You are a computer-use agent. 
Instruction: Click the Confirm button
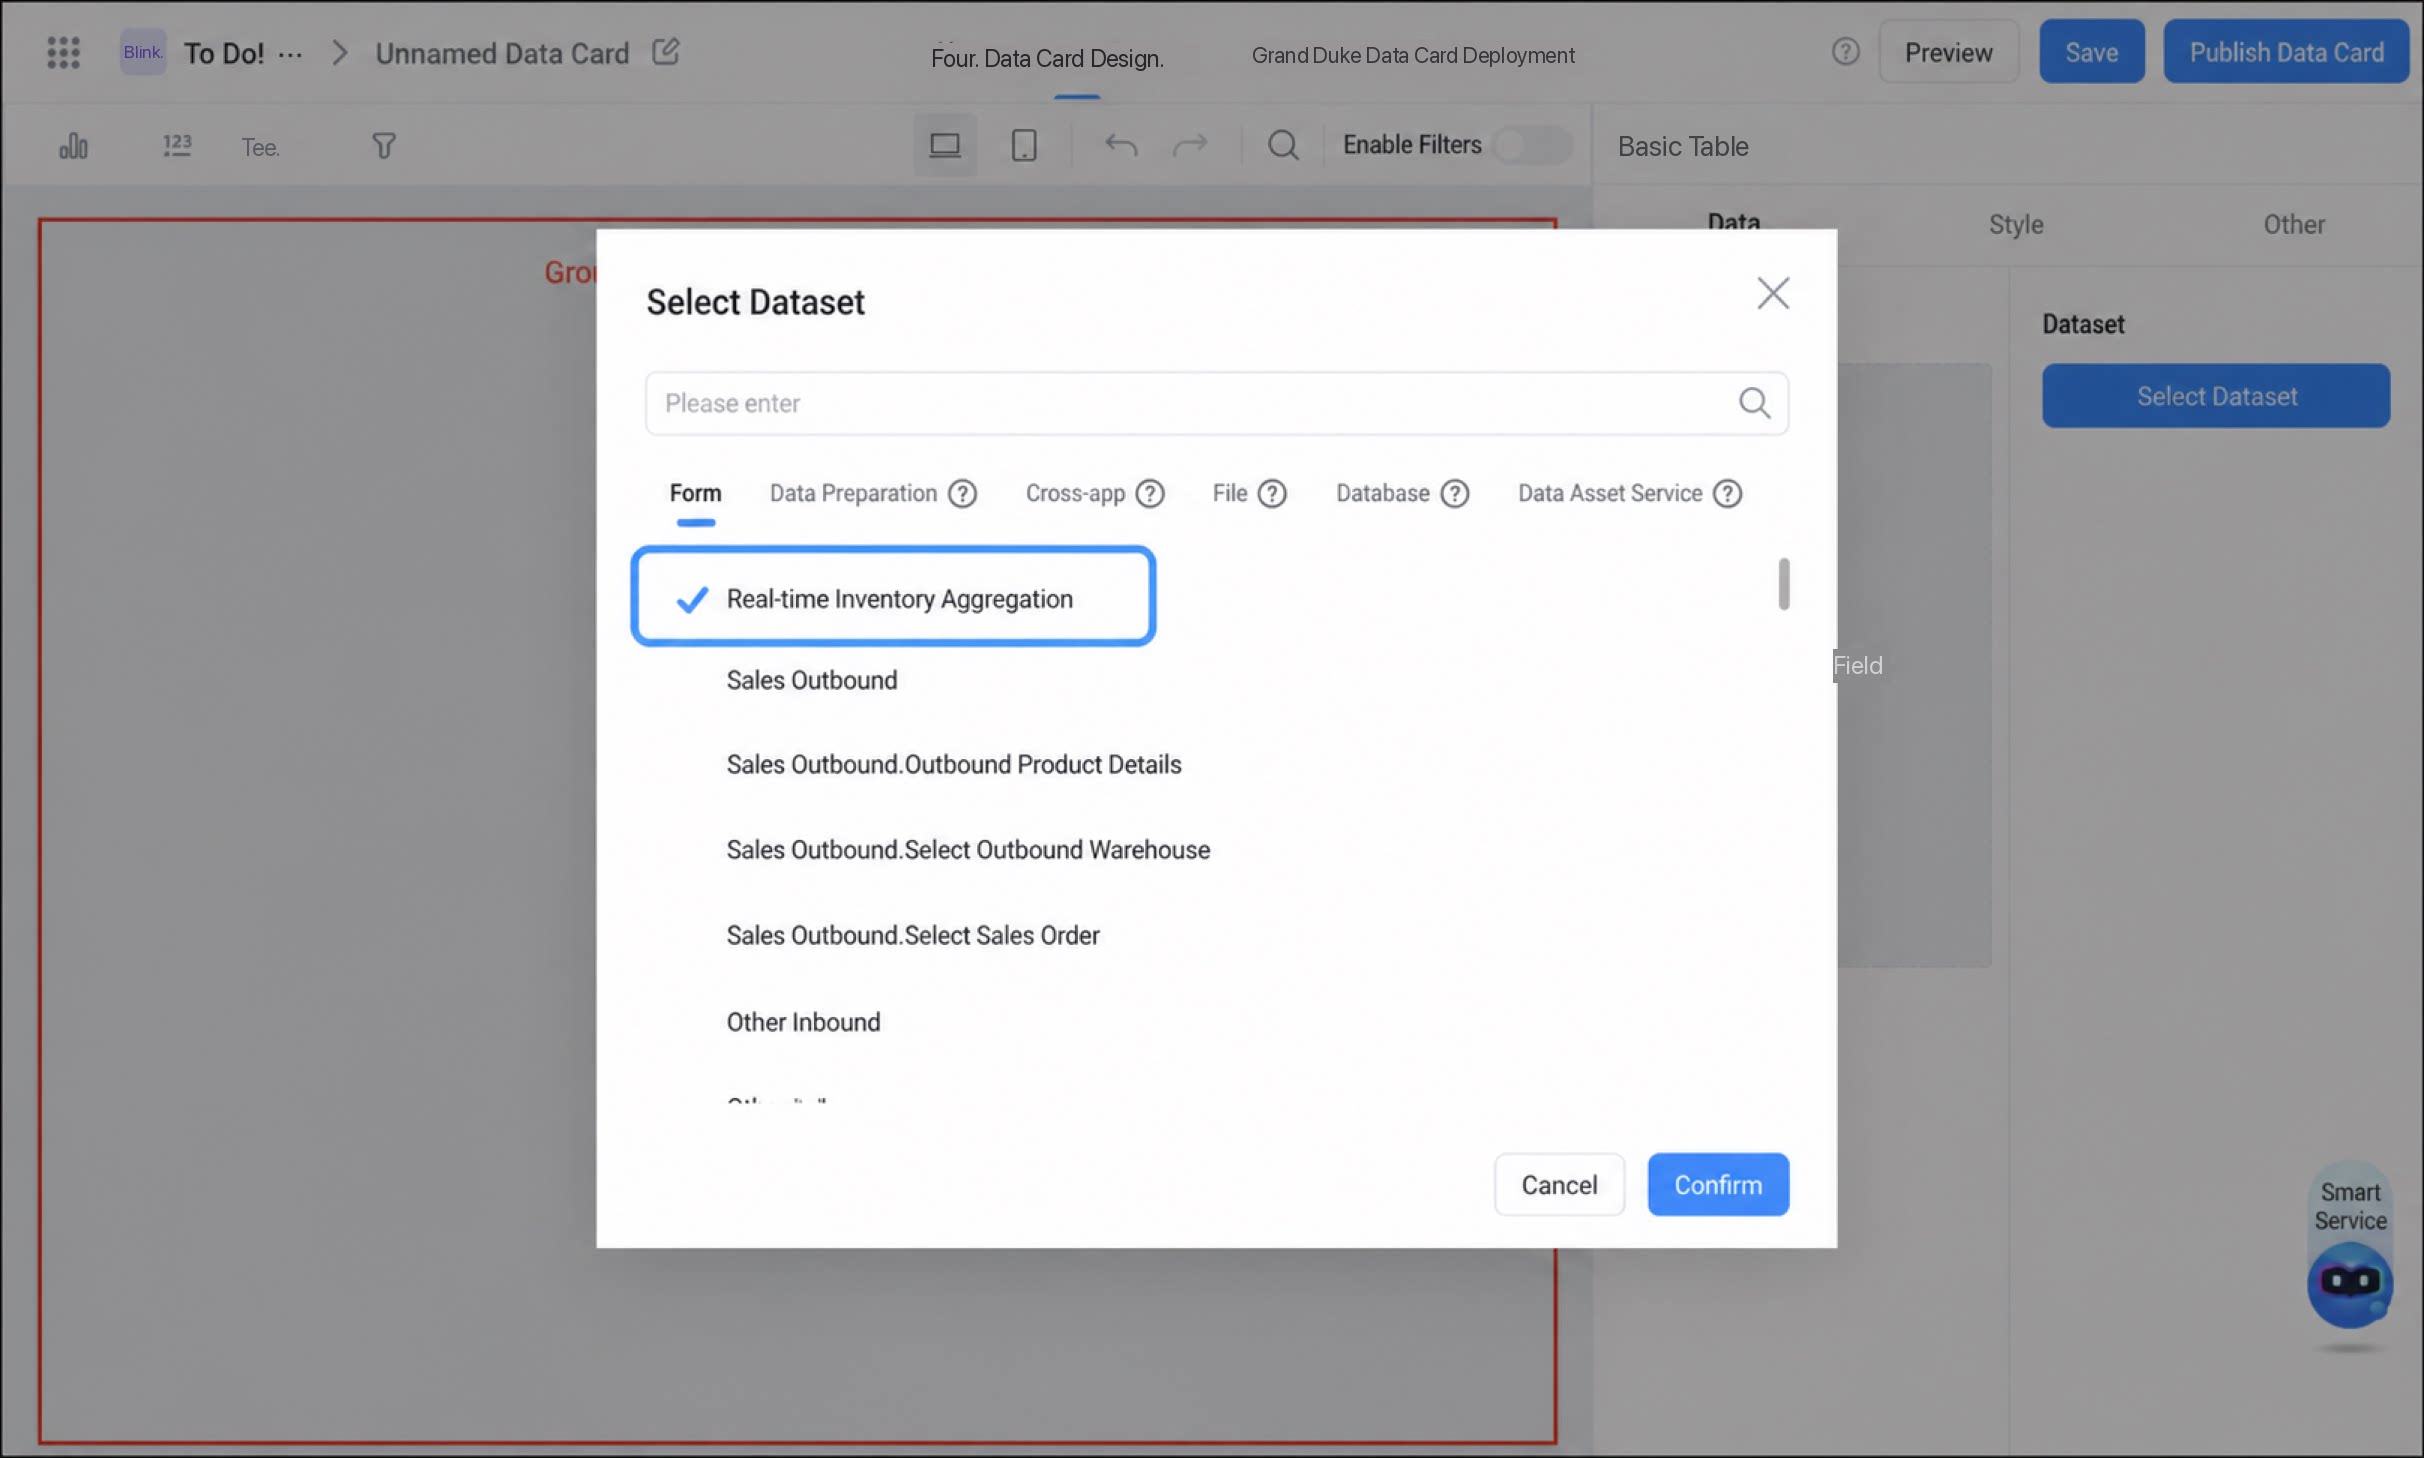pyautogui.click(x=1718, y=1185)
